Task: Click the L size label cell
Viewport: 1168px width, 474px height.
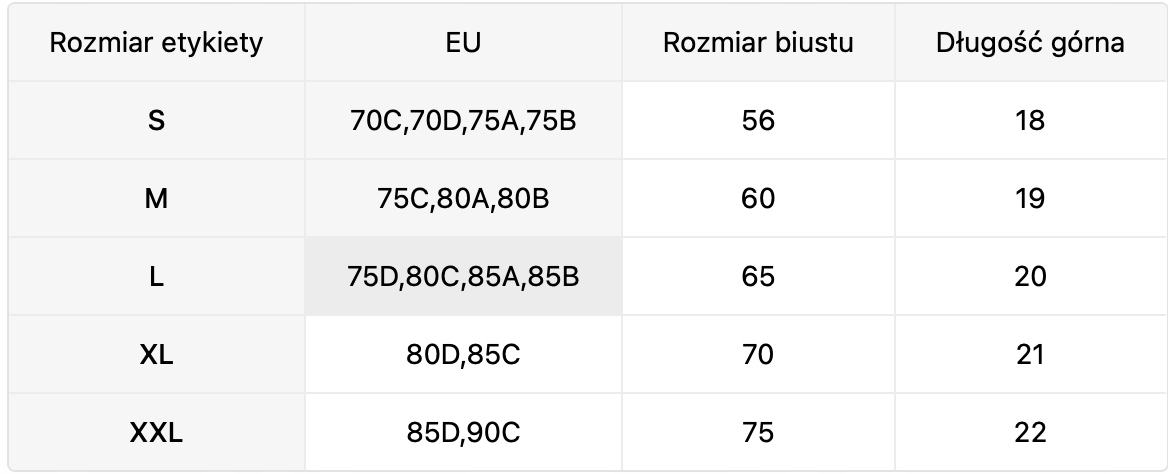Action: click(x=156, y=277)
